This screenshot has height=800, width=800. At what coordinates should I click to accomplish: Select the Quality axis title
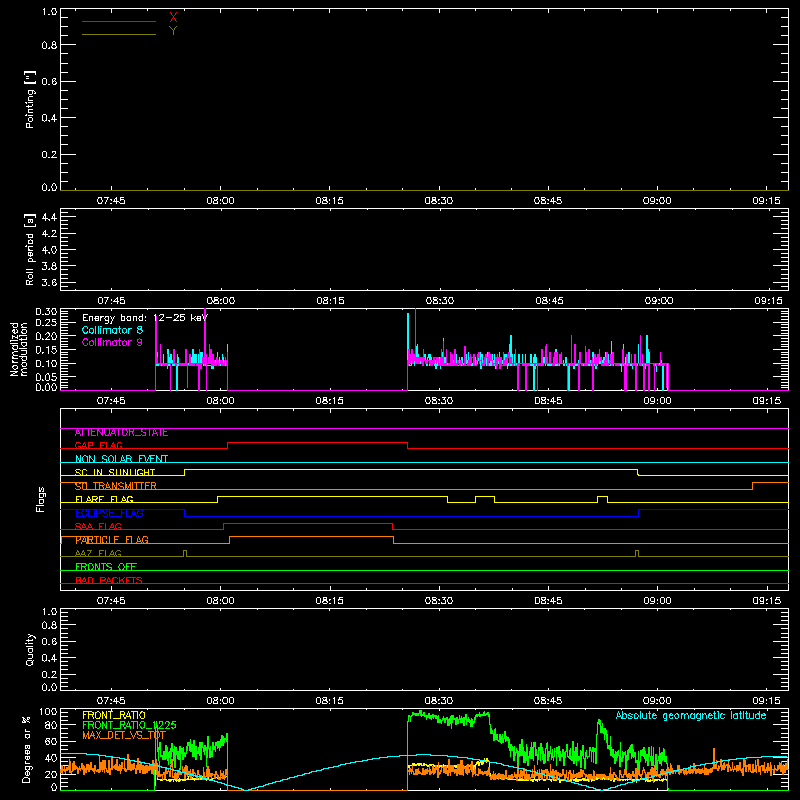coord(30,649)
